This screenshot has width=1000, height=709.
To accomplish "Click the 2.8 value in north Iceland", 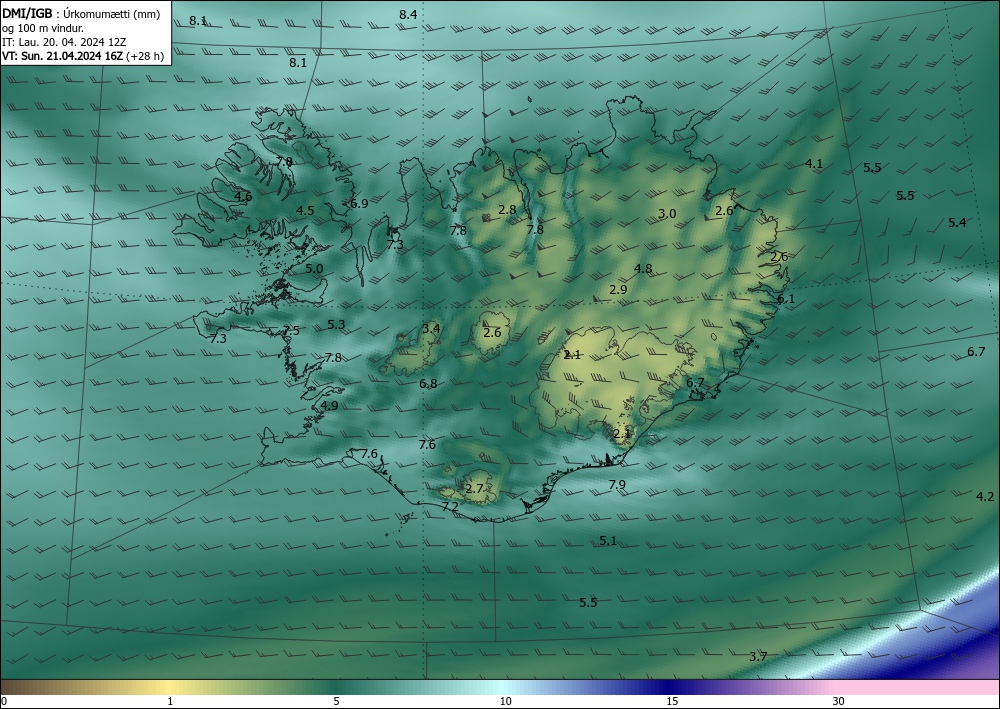I will 507,210.
